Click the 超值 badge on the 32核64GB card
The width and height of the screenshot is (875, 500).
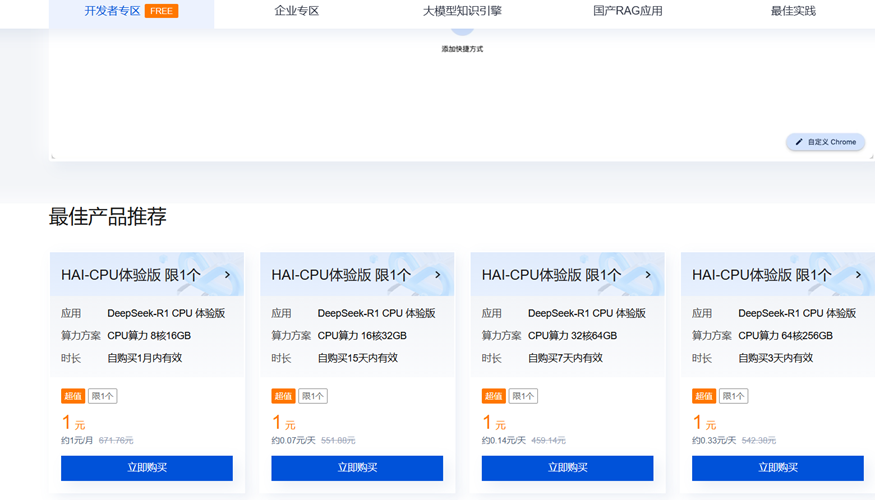point(494,396)
